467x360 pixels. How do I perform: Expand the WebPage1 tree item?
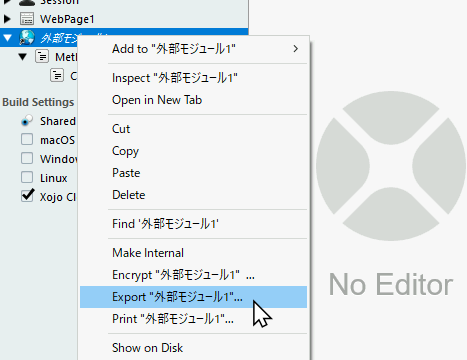7,19
